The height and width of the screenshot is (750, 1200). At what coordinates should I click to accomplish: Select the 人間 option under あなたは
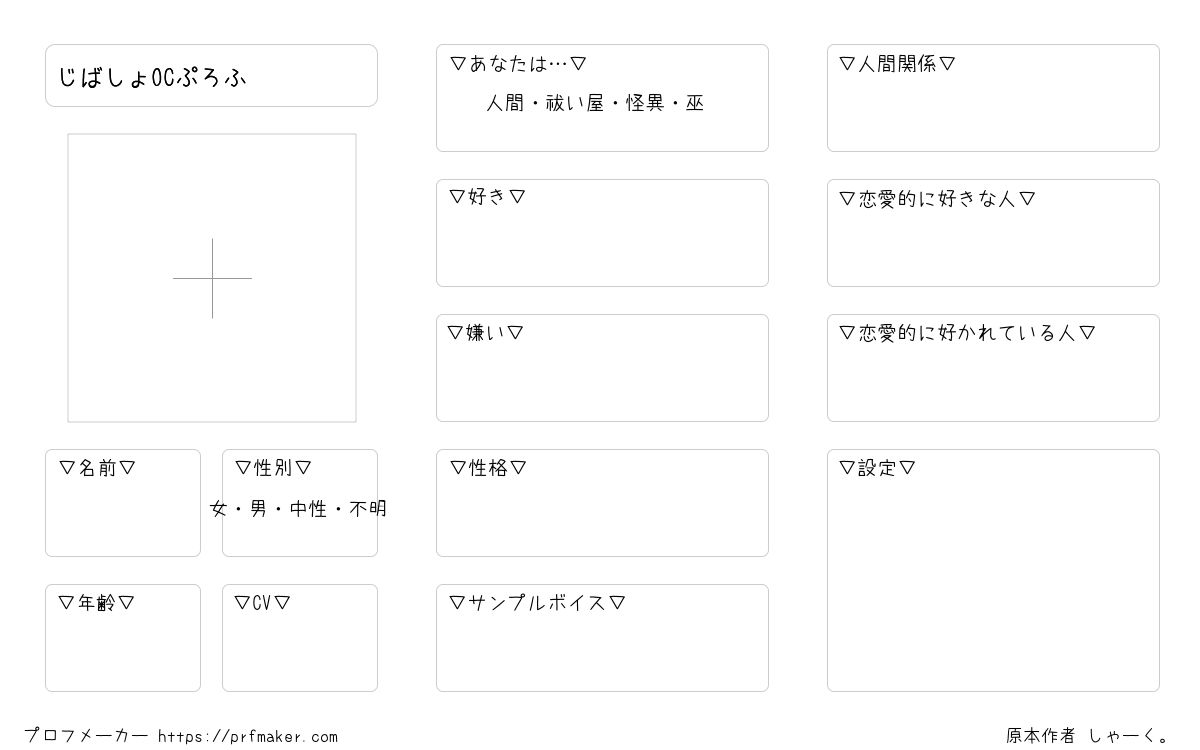505,103
